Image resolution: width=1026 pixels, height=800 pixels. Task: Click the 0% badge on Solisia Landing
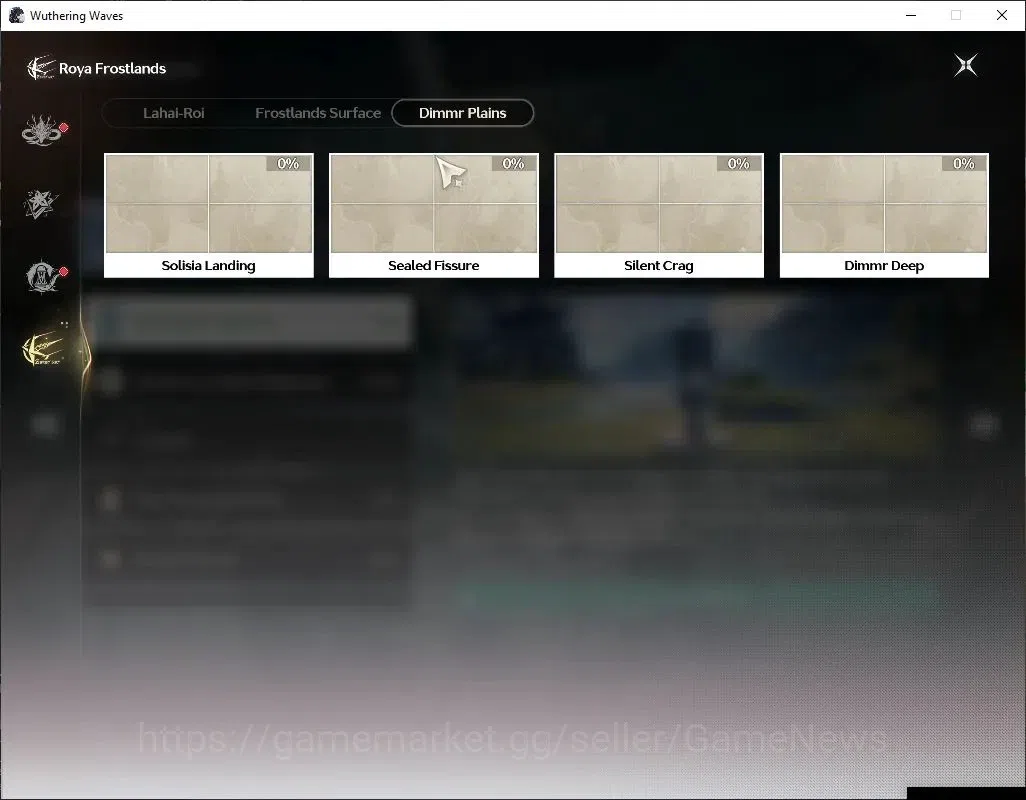288,164
